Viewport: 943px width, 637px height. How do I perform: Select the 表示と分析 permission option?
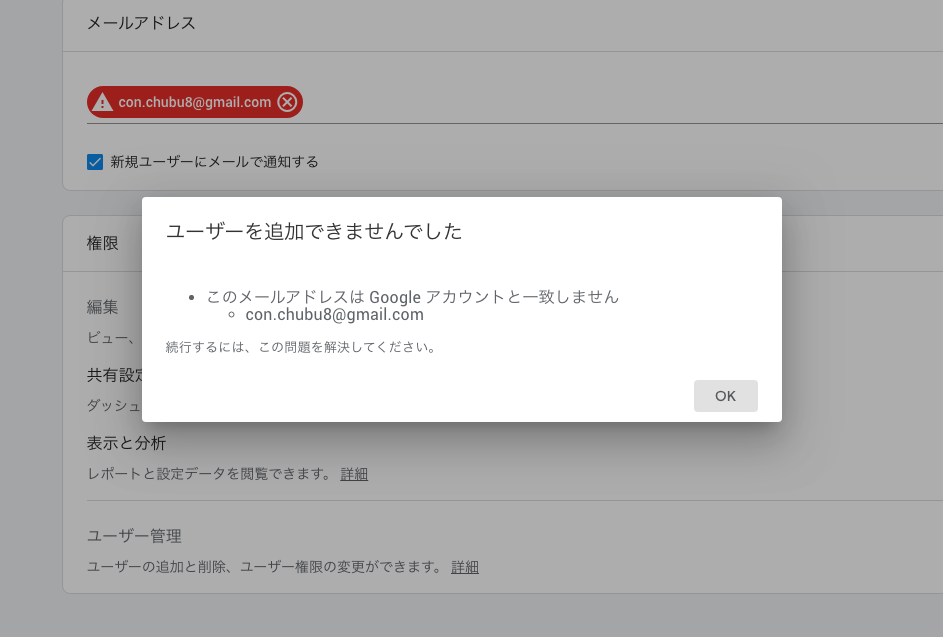[127, 443]
